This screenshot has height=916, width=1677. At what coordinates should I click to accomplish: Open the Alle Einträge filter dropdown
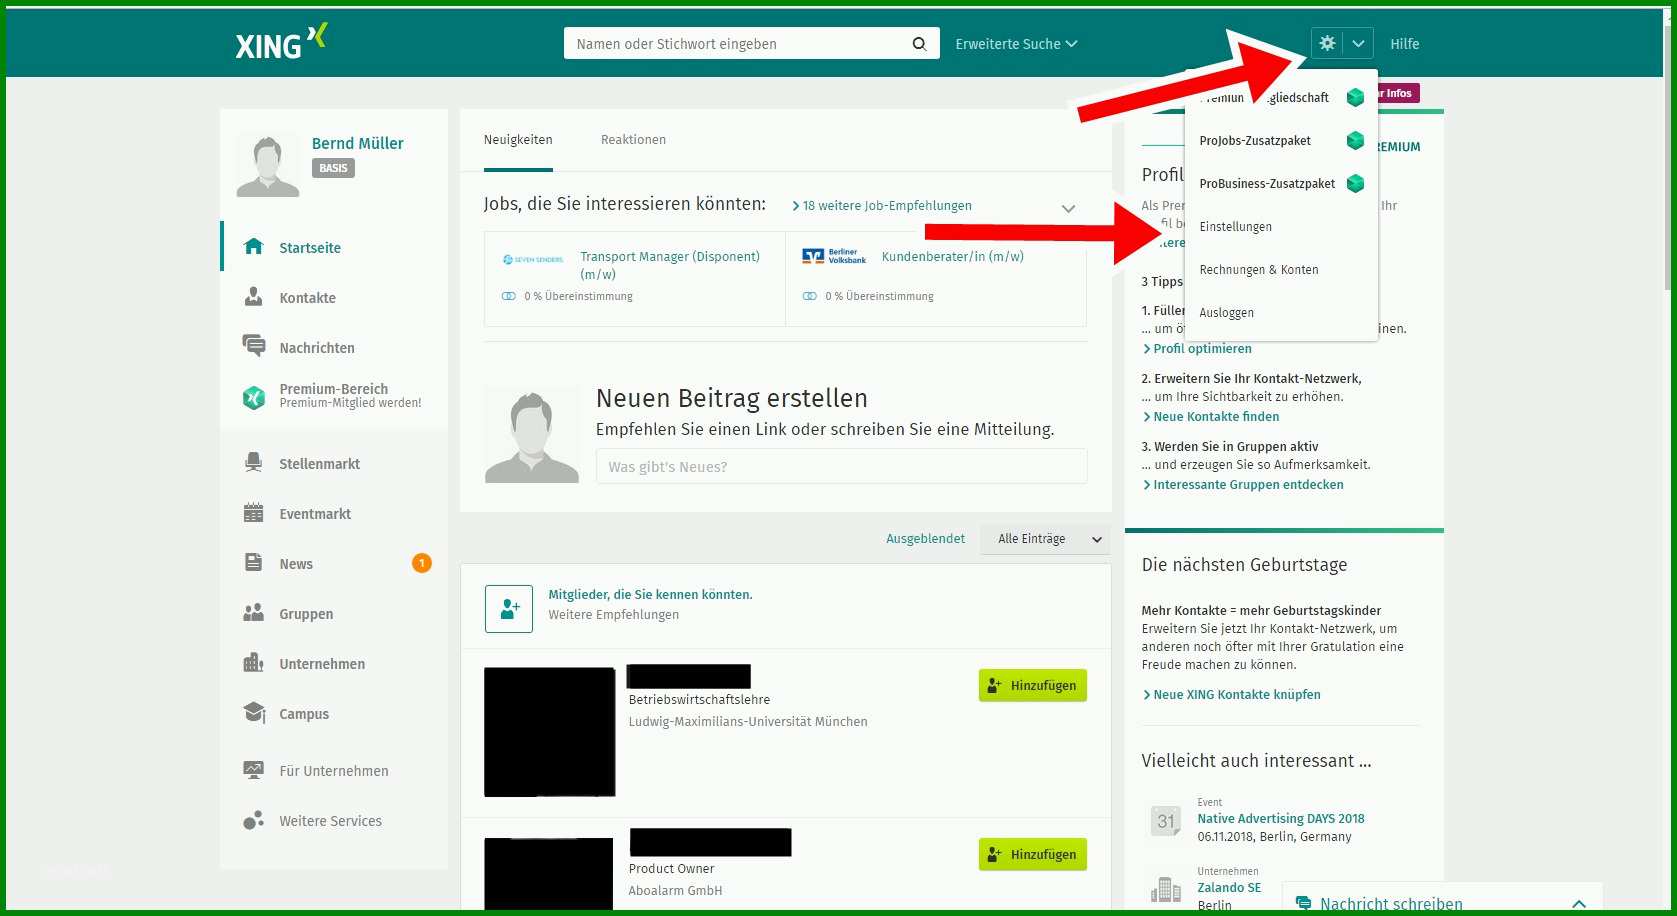point(1046,539)
